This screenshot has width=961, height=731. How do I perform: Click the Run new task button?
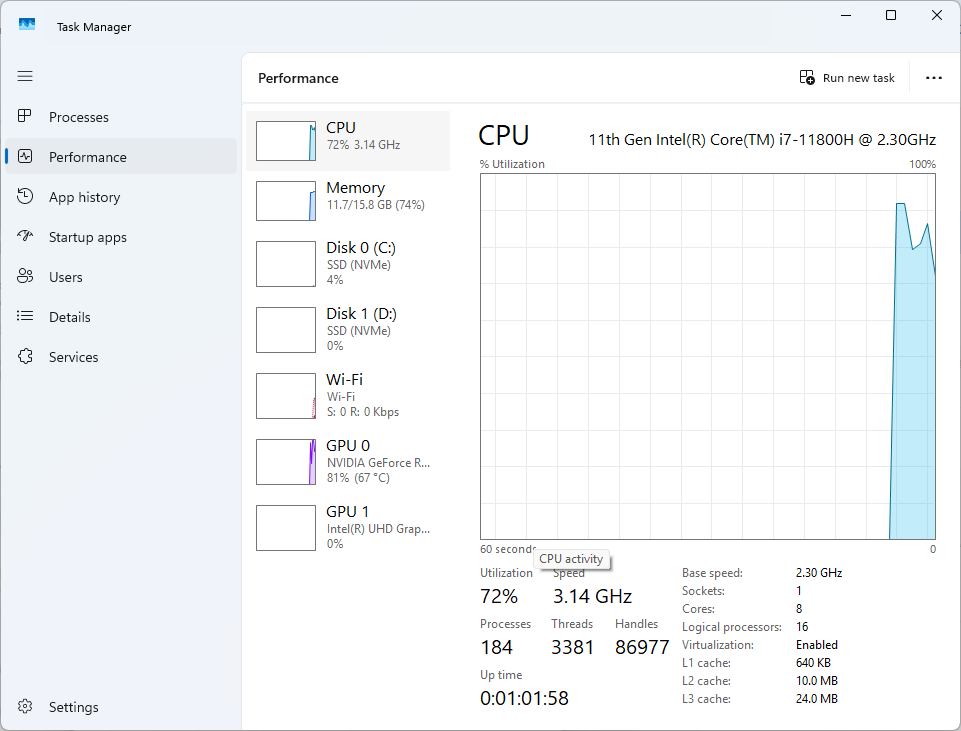point(847,78)
